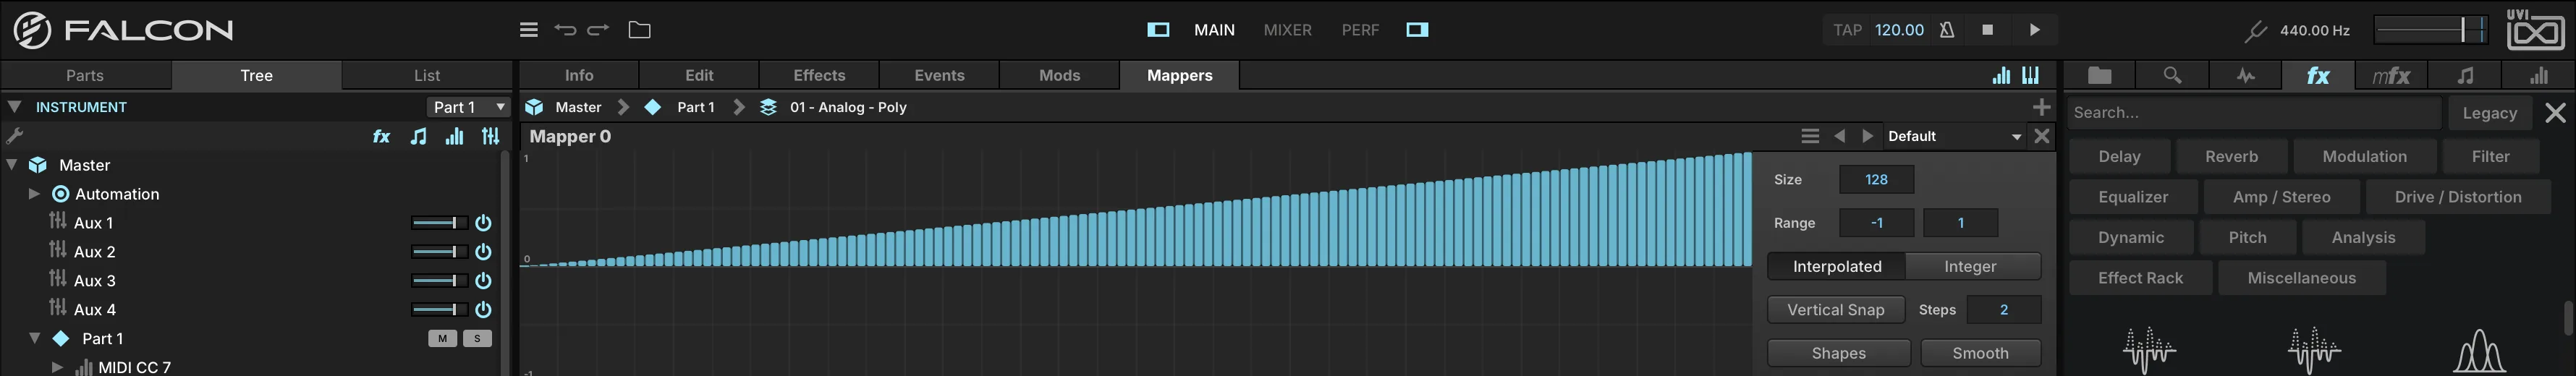Open Mapper 0 preset menu icon

click(1810, 136)
